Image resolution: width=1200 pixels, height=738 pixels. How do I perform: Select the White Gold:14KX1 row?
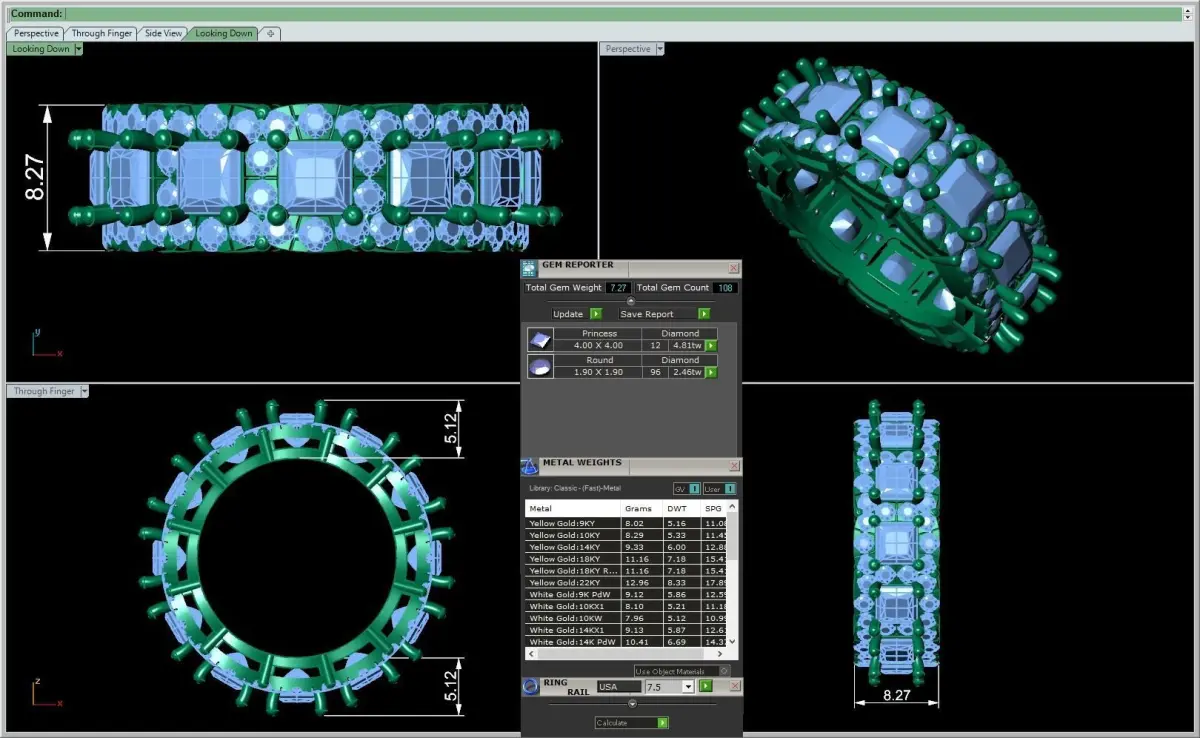626,630
